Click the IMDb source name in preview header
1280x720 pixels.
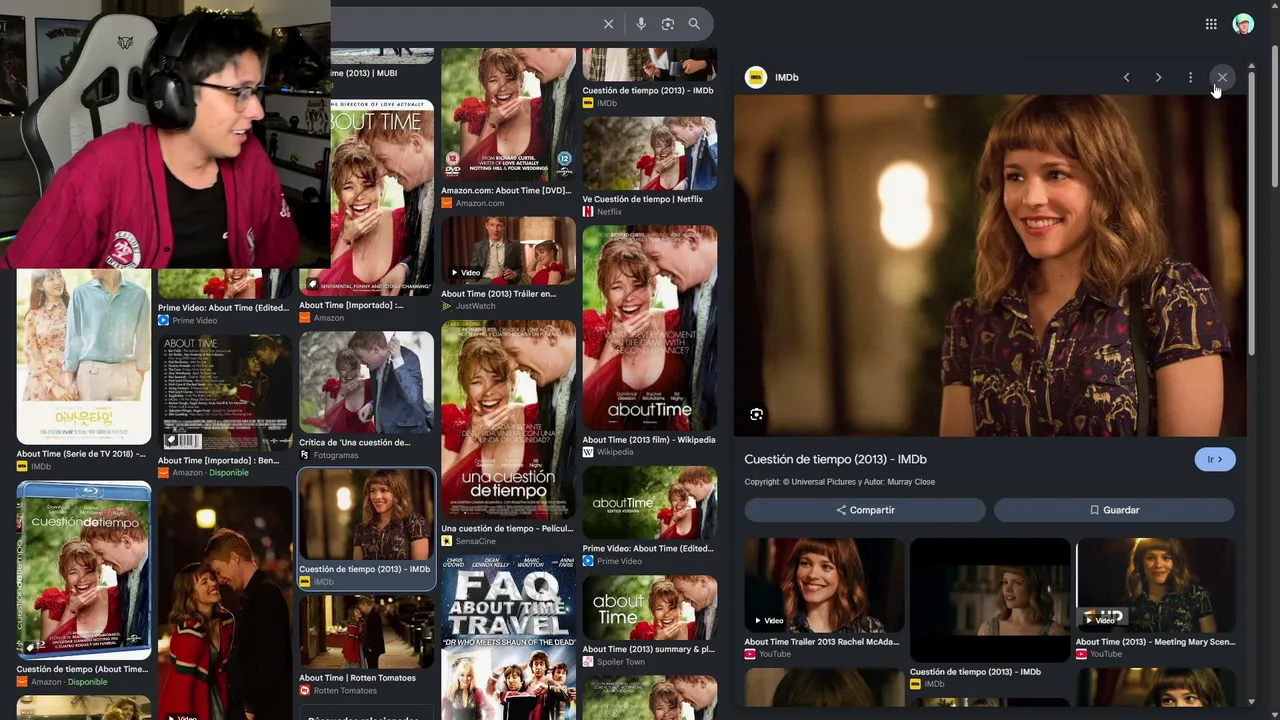[787, 77]
